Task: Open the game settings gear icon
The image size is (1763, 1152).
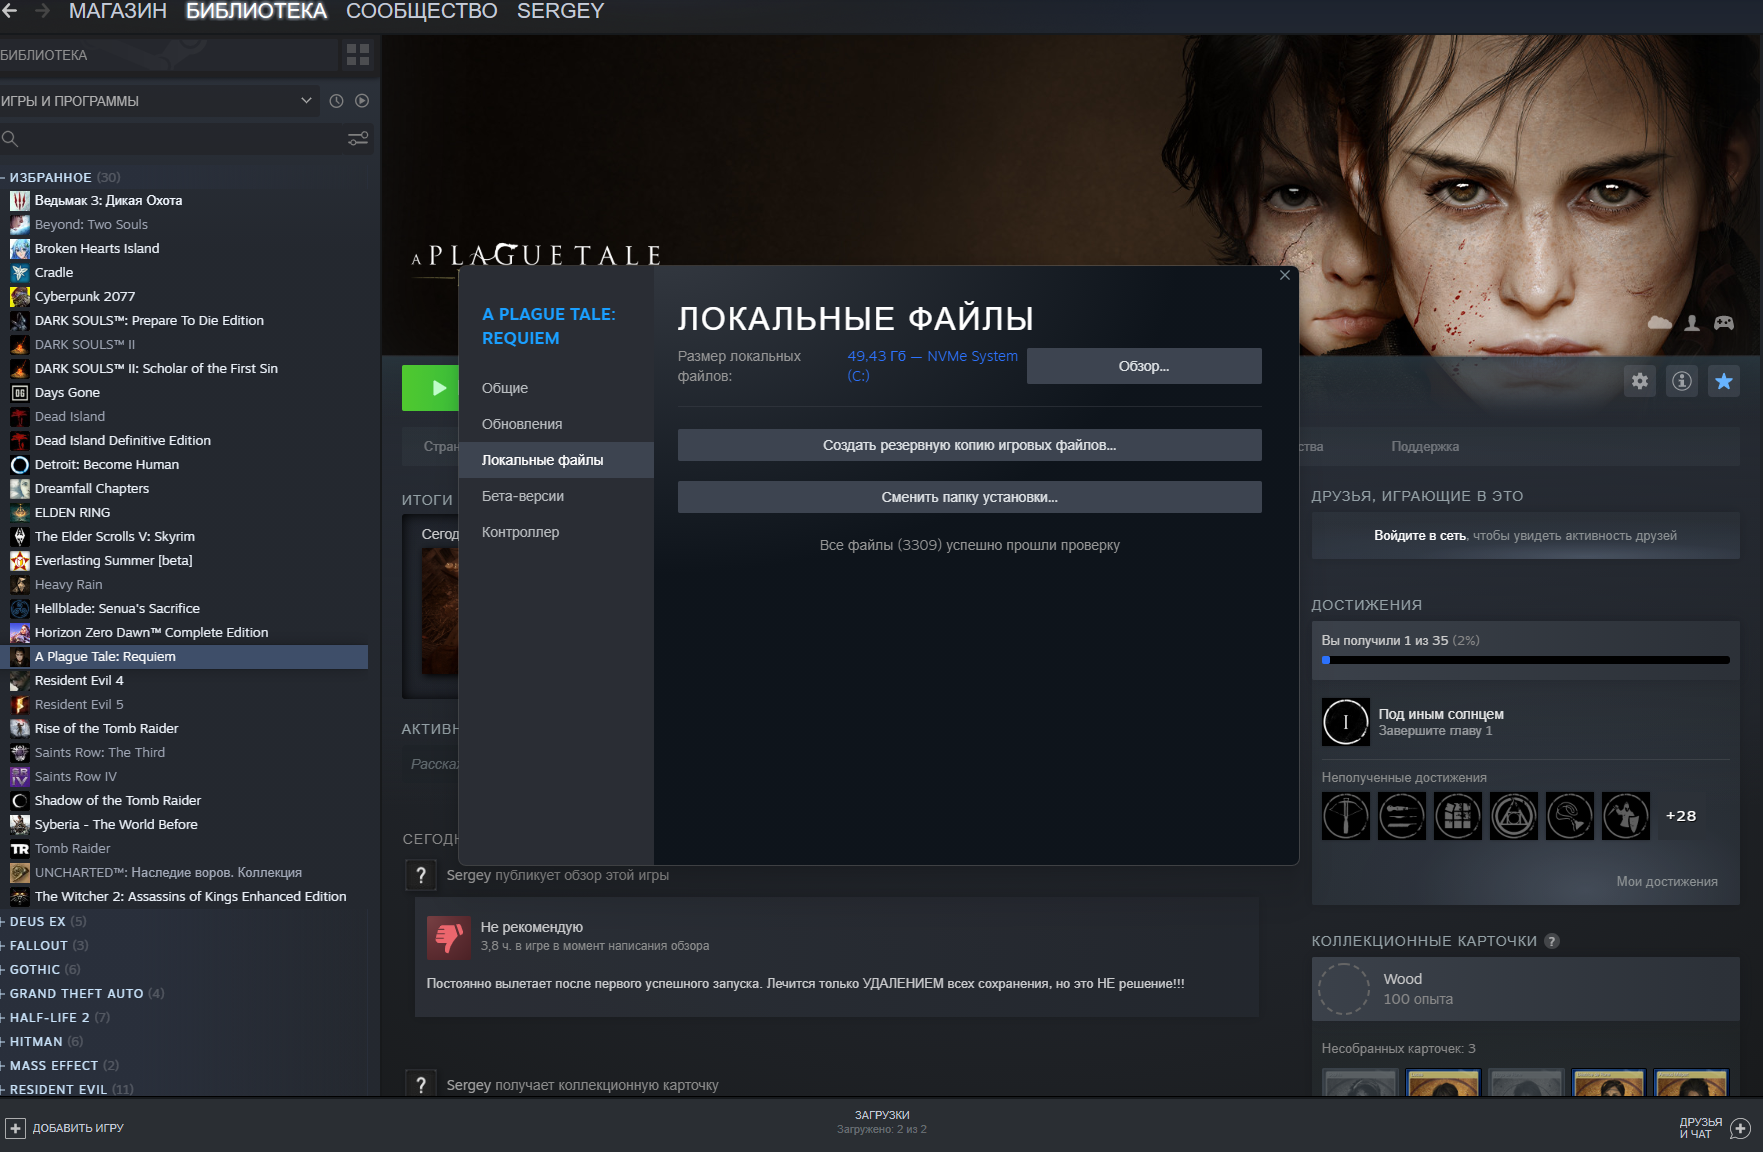Action: 1640,381
